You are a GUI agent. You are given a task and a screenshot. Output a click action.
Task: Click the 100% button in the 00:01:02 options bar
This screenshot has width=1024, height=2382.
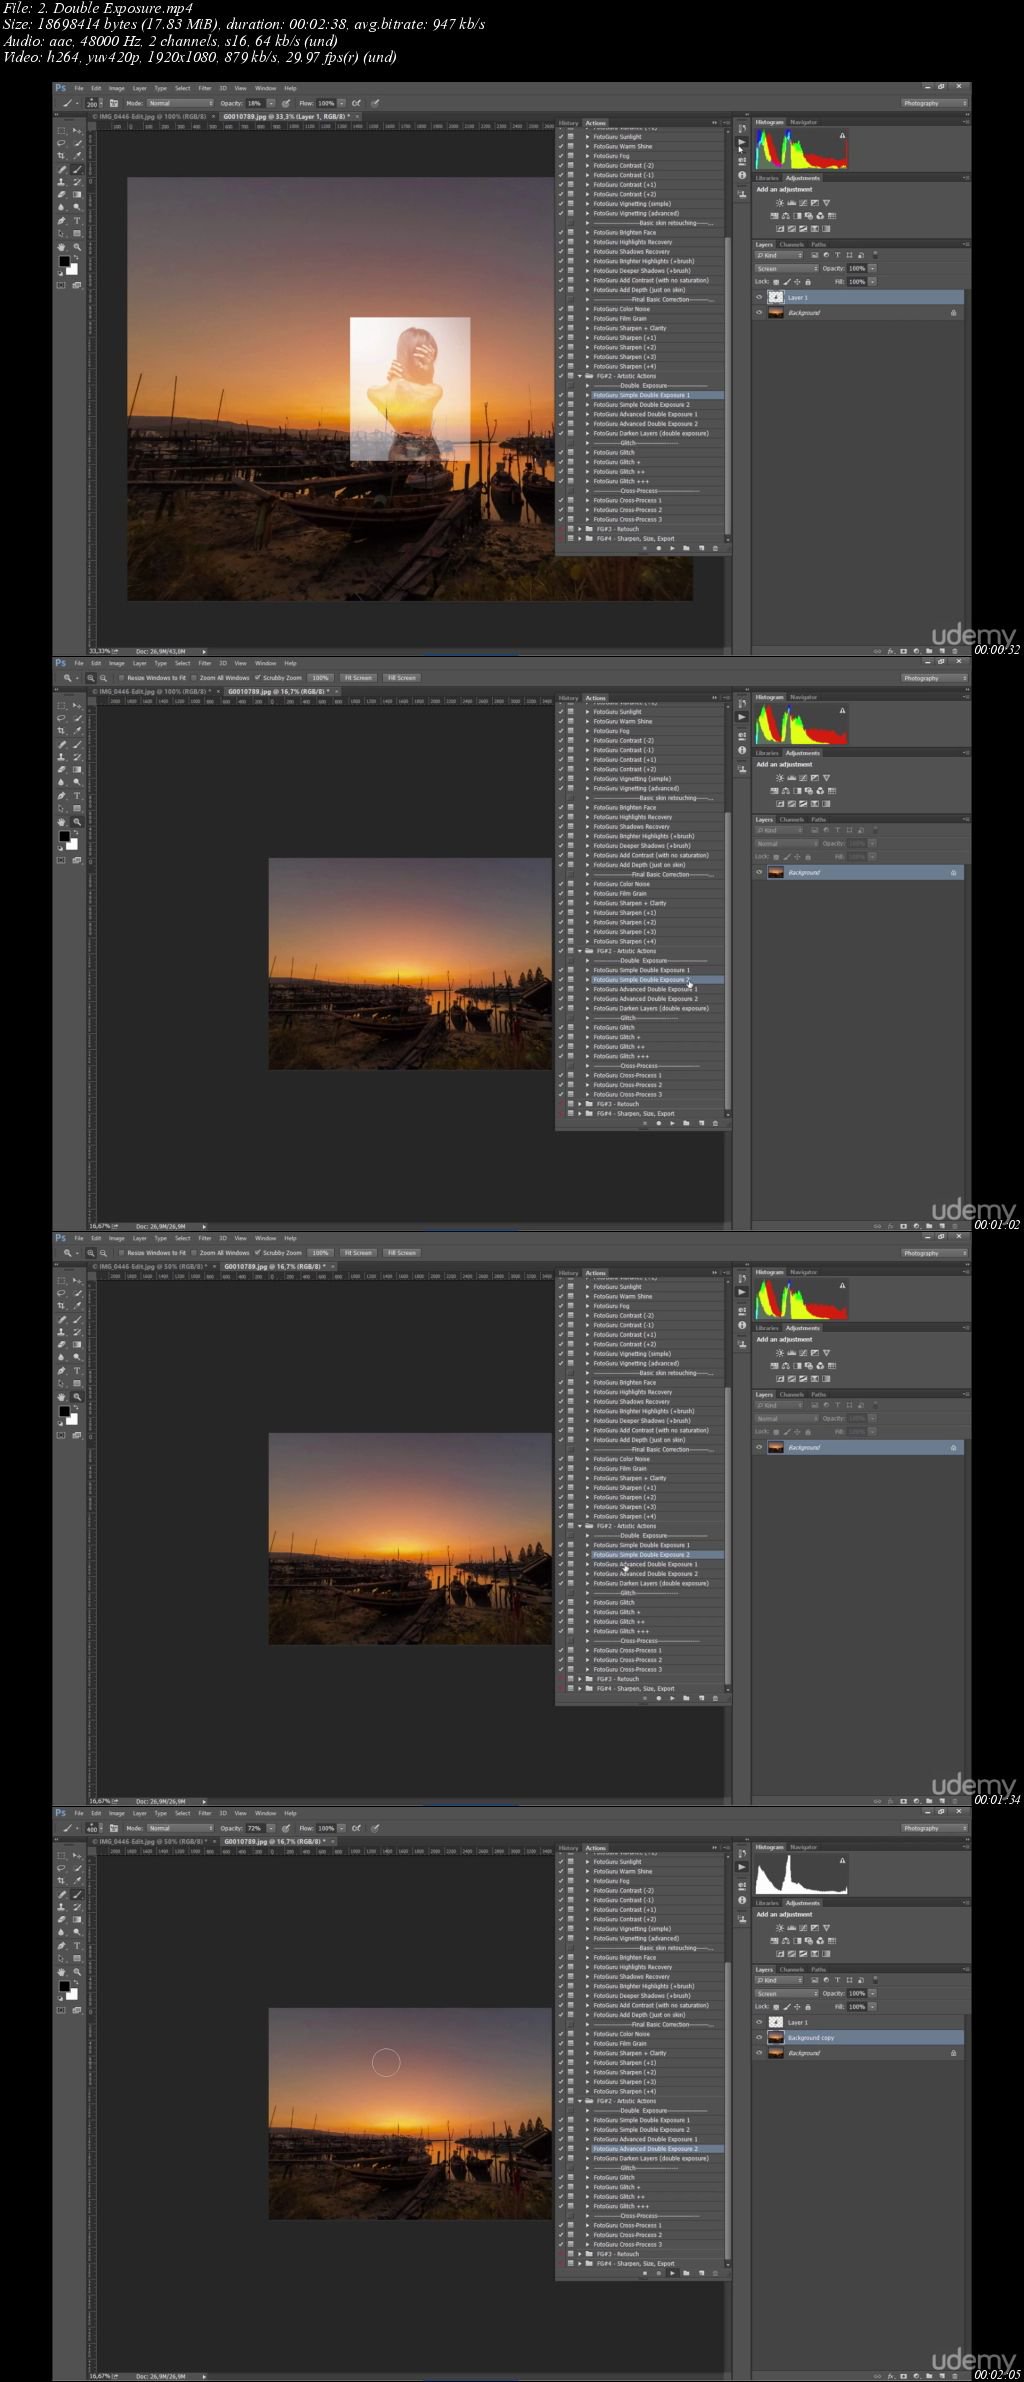(x=320, y=677)
